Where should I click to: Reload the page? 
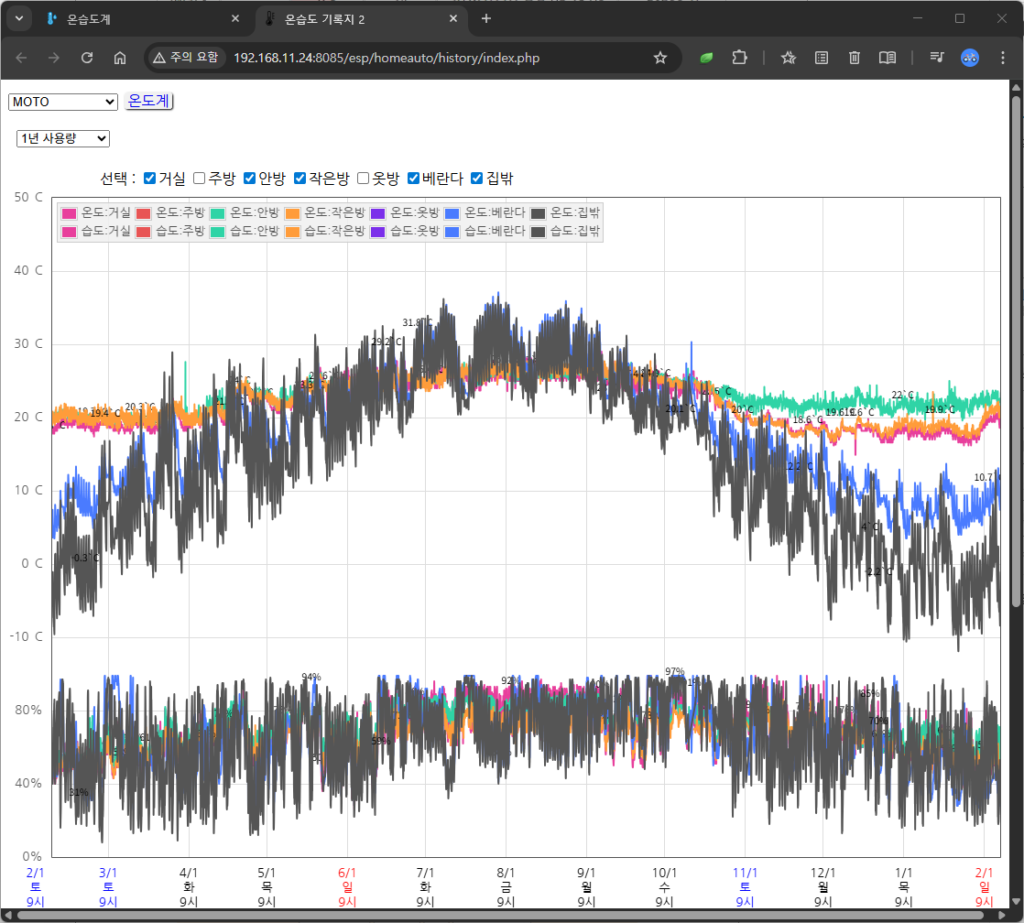[87, 58]
